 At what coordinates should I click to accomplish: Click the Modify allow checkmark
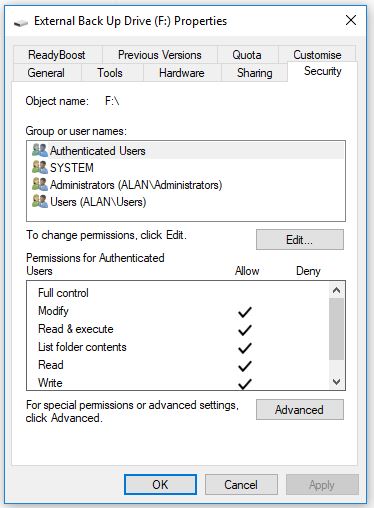tap(245, 312)
